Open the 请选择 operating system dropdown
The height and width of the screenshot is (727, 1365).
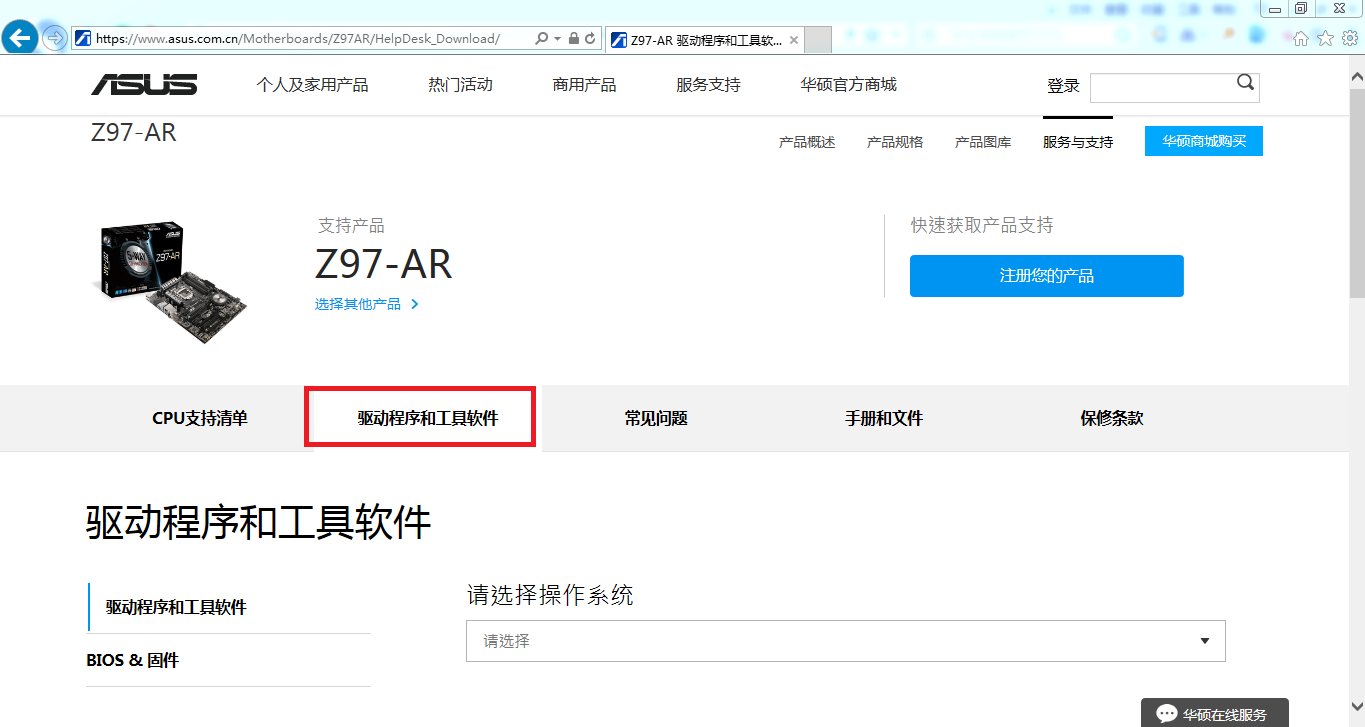tap(845, 641)
